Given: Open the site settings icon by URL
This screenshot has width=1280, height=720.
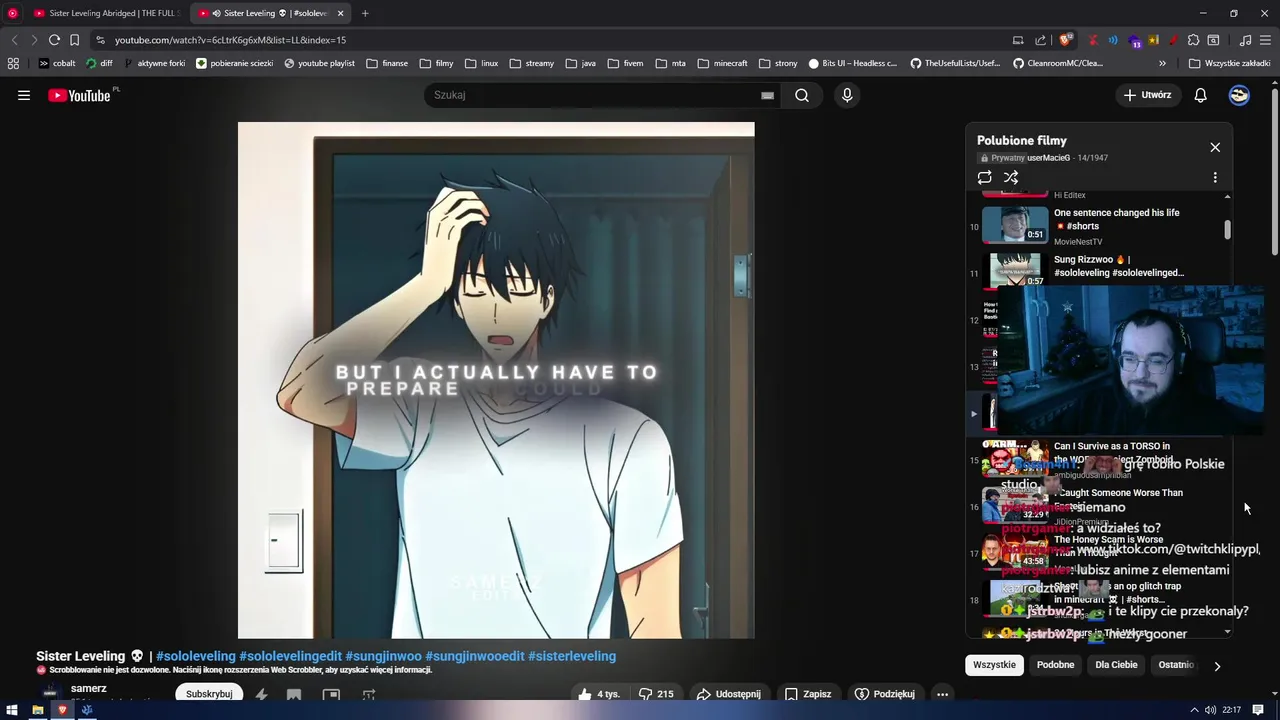Looking at the screenshot, I should pos(99,40).
